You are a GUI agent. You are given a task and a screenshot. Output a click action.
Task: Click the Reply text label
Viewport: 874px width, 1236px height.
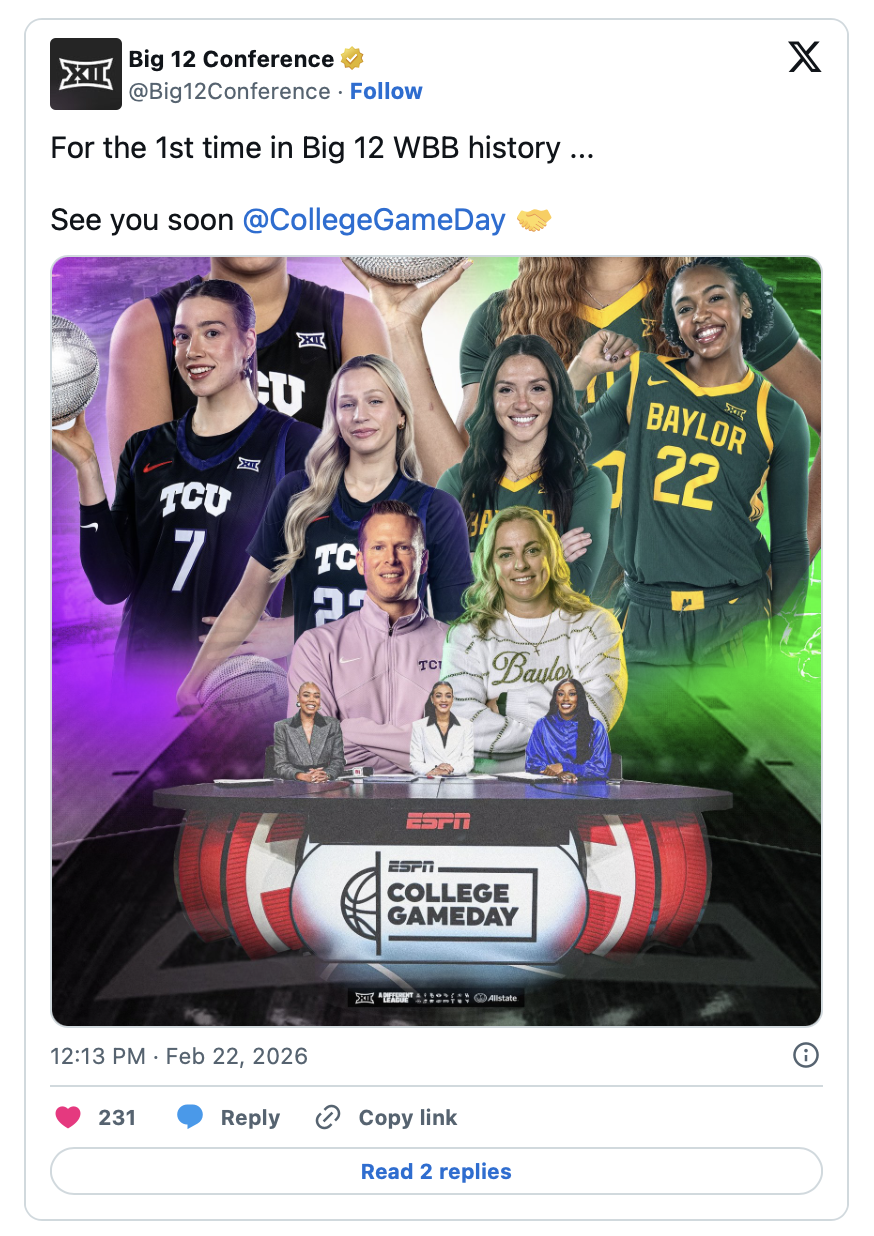coord(250,1118)
